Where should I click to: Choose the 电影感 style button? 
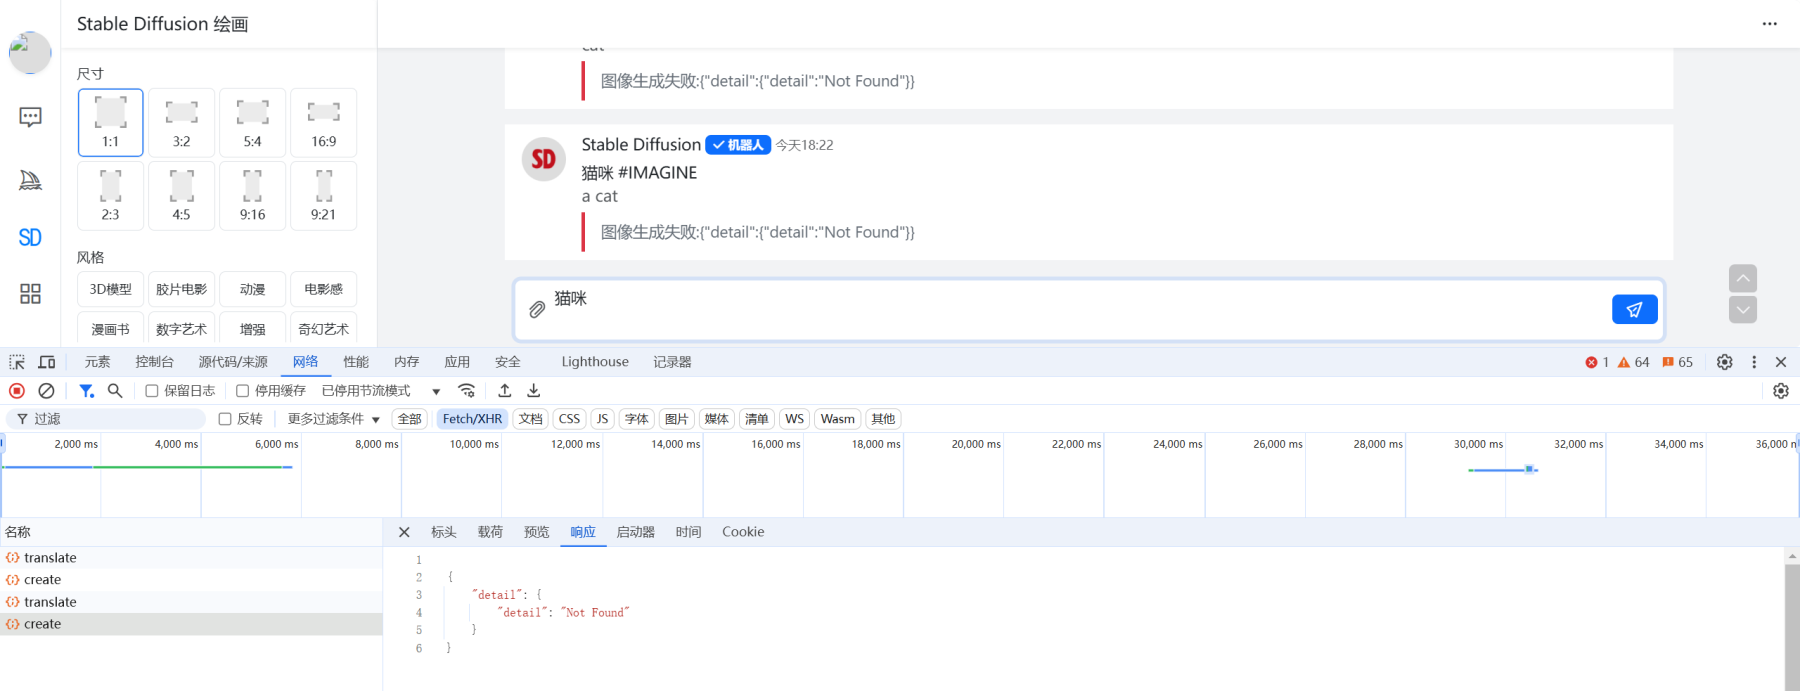coord(323,289)
